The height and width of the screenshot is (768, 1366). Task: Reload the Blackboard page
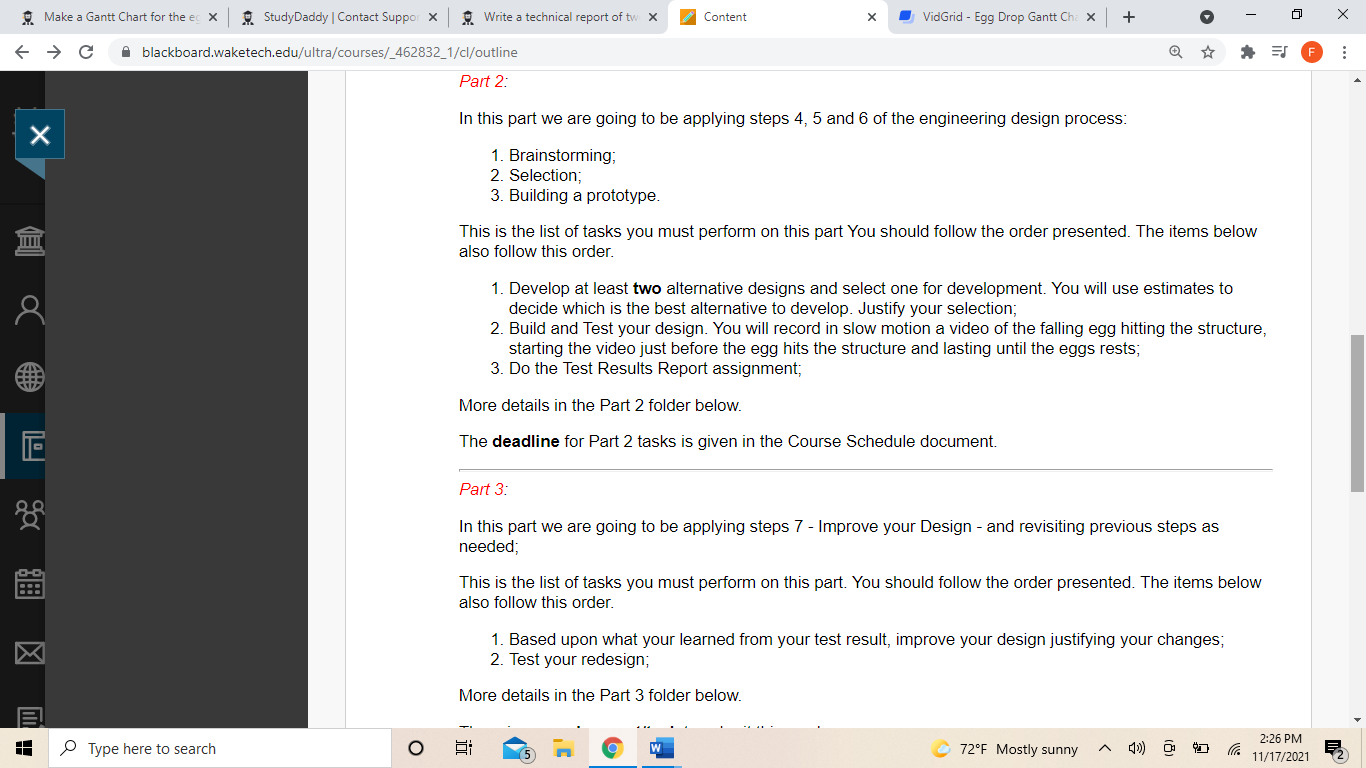[86, 52]
